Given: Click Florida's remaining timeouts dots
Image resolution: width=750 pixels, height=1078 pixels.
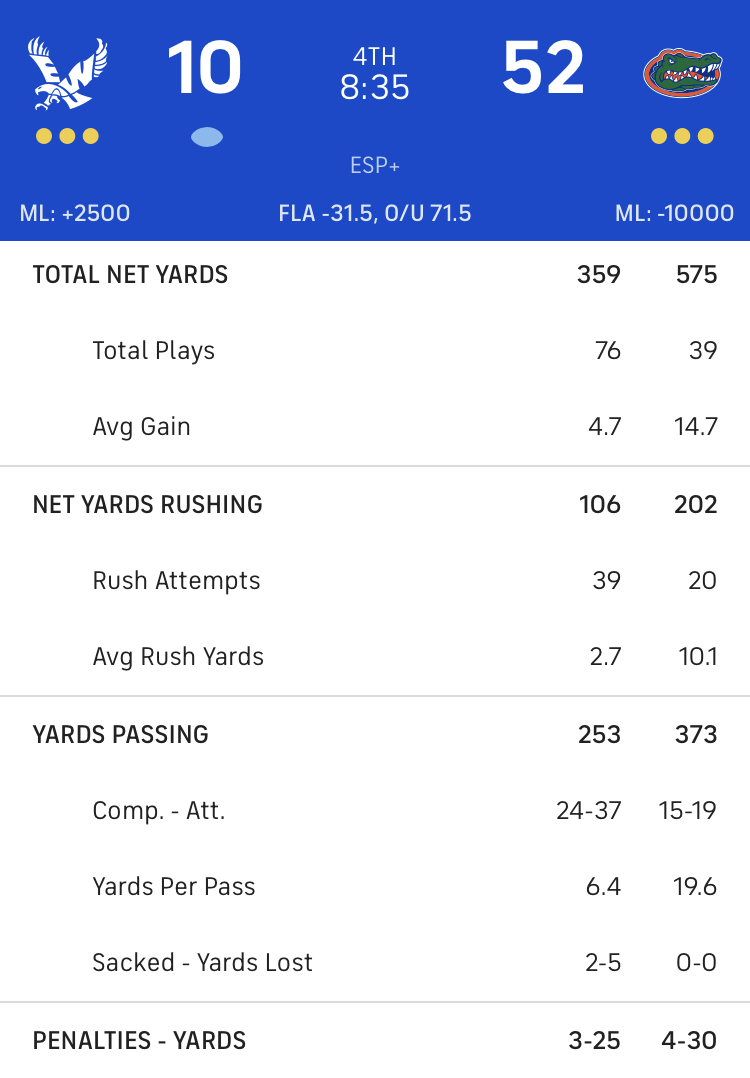Looking at the screenshot, I should [682, 136].
